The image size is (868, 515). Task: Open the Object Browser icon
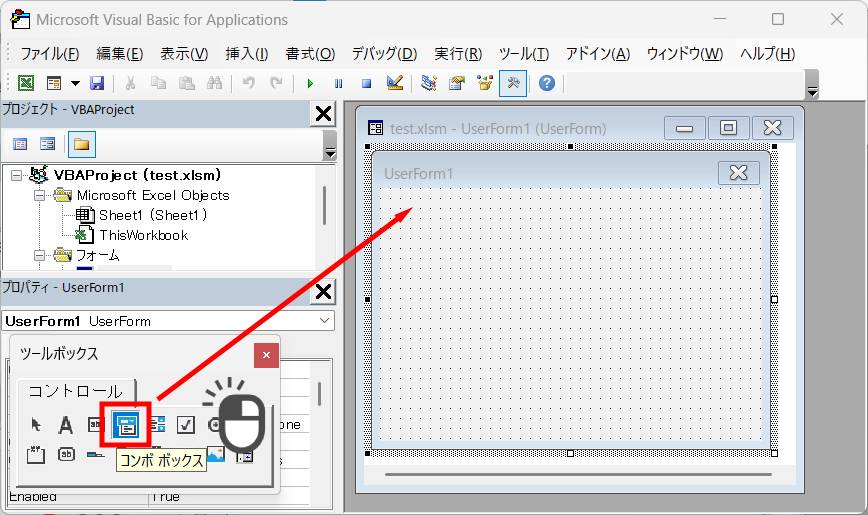click(485, 83)
